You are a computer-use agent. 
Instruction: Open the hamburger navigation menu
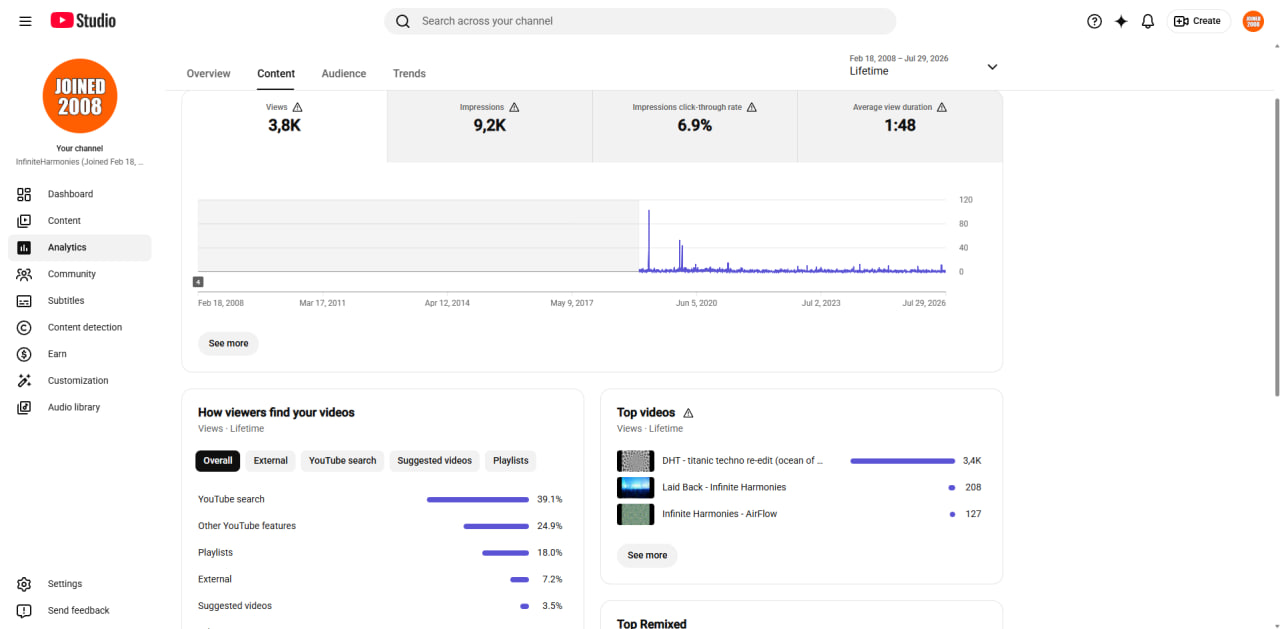[x=25, y=21]
